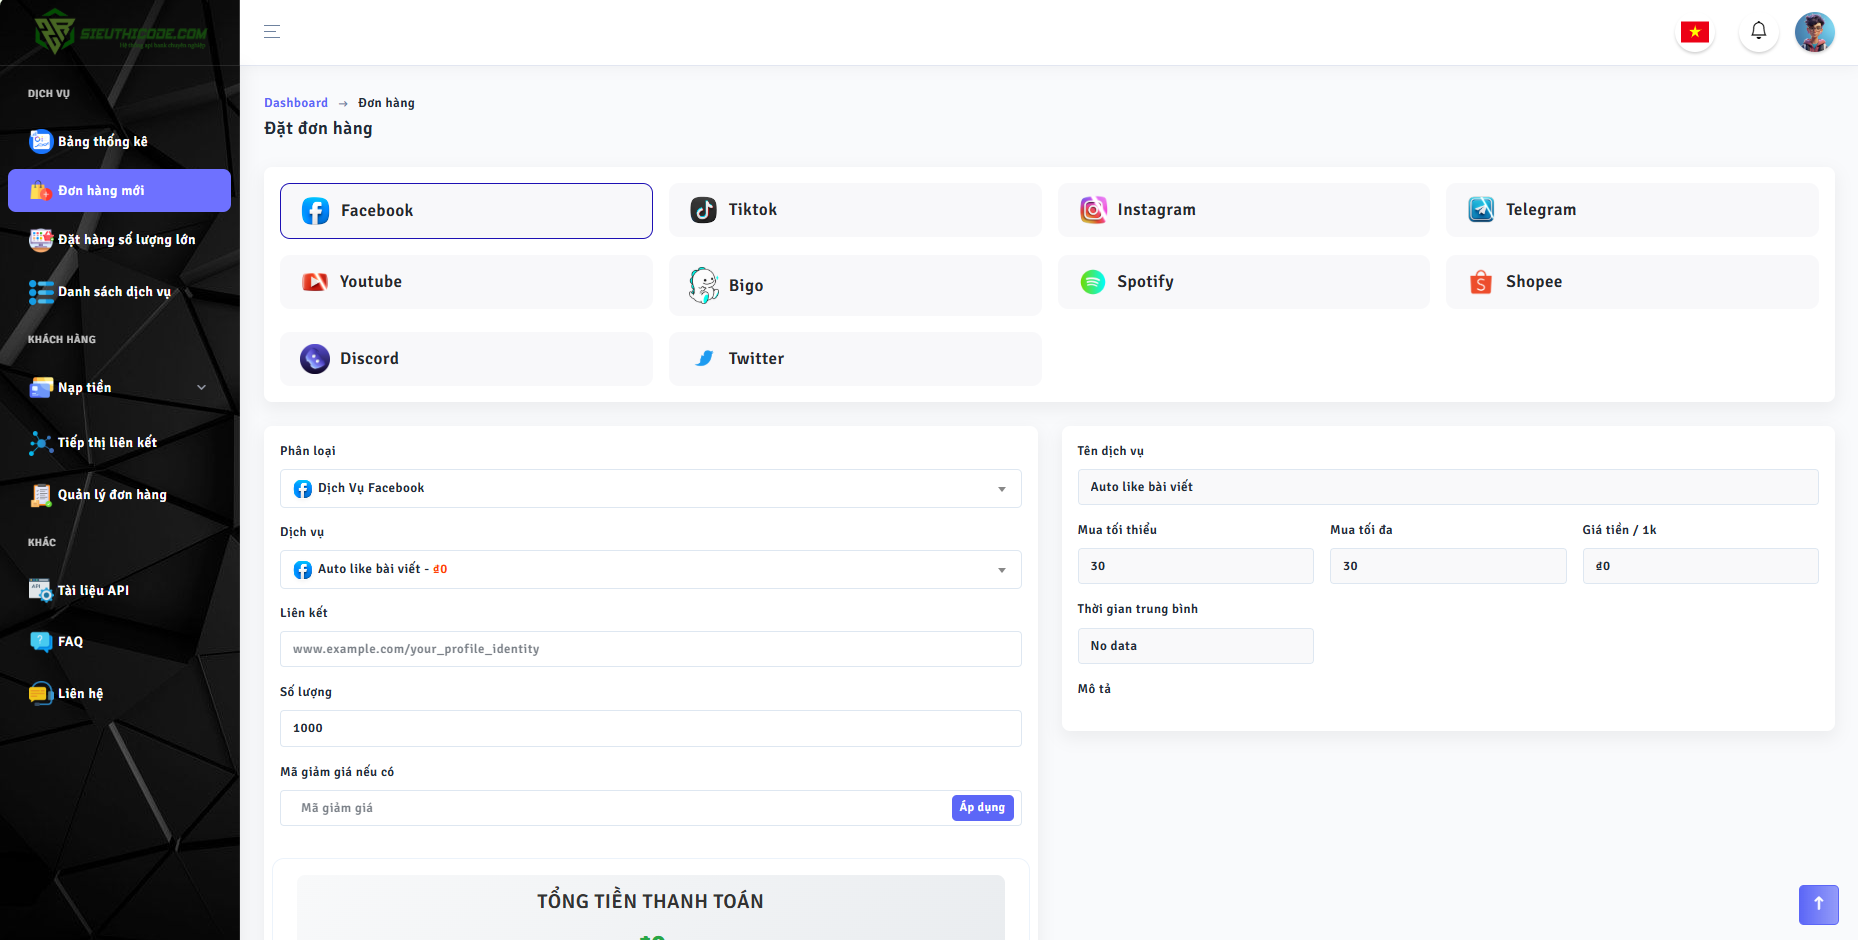The image size is (1858, 940).
Task: Select the Bigo platform card
Action: (855, 285)
